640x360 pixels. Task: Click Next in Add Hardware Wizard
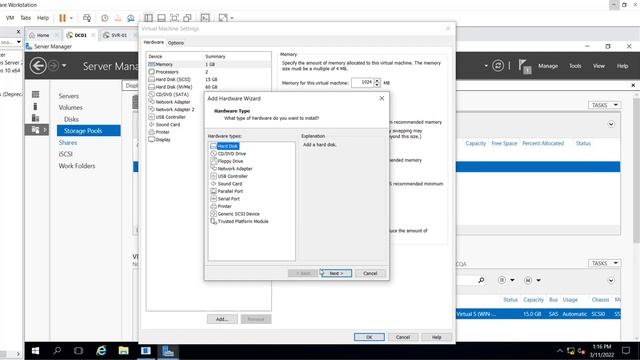pos(336,273)
